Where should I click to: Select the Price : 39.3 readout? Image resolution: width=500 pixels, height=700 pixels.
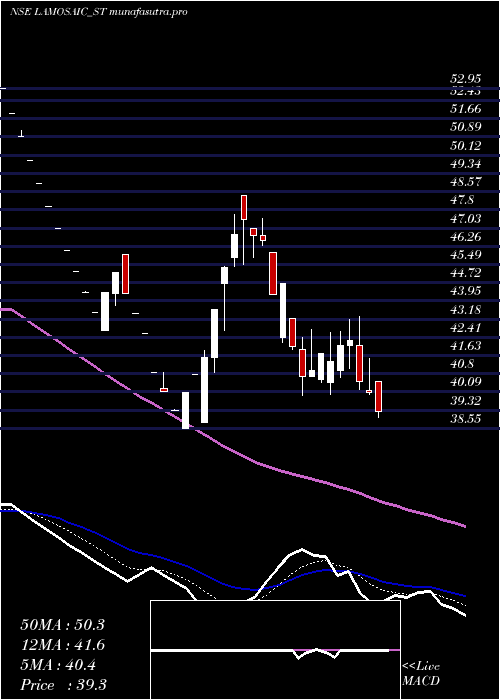click(63, 685)
